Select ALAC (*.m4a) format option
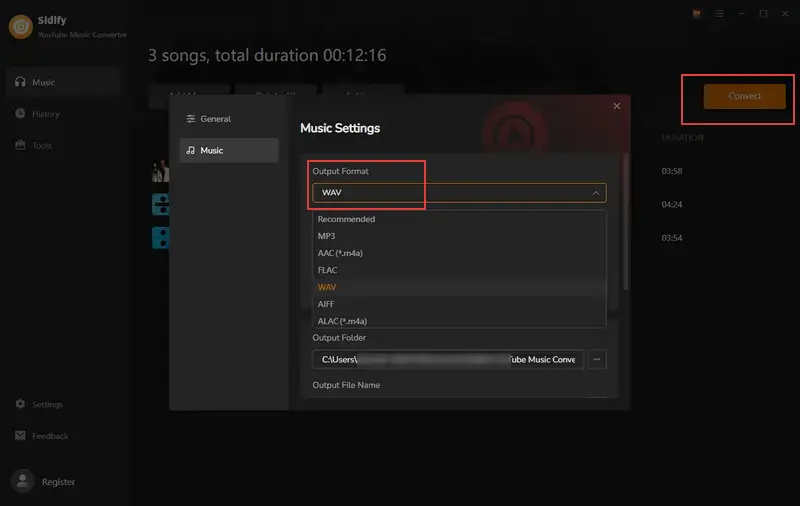This screenshot has height=506, width=800. click(x=459, y=321)
